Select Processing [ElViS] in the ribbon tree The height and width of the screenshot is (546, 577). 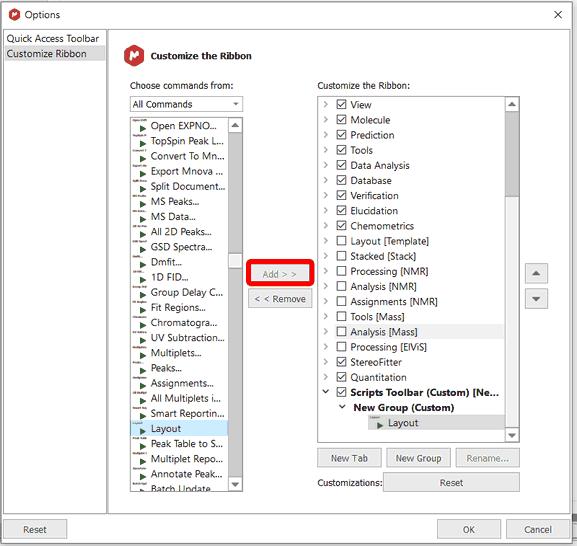pos(388,347)
